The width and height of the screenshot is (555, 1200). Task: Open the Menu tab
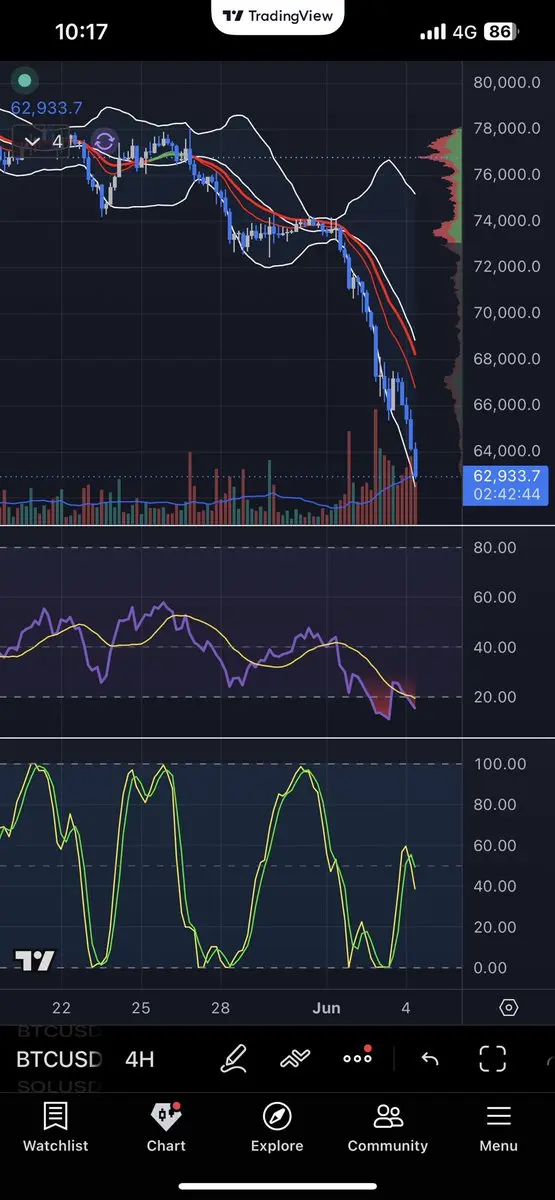(498, 1128)
